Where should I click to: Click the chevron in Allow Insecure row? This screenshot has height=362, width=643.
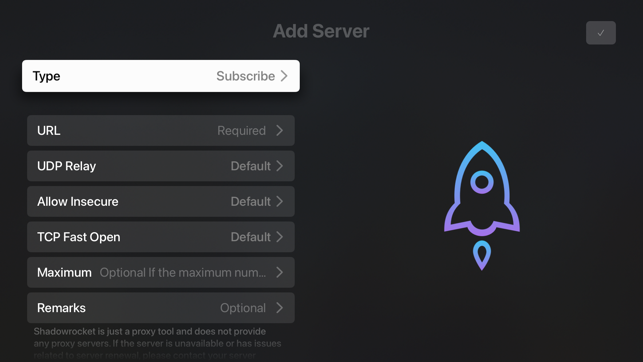[280, 201]
